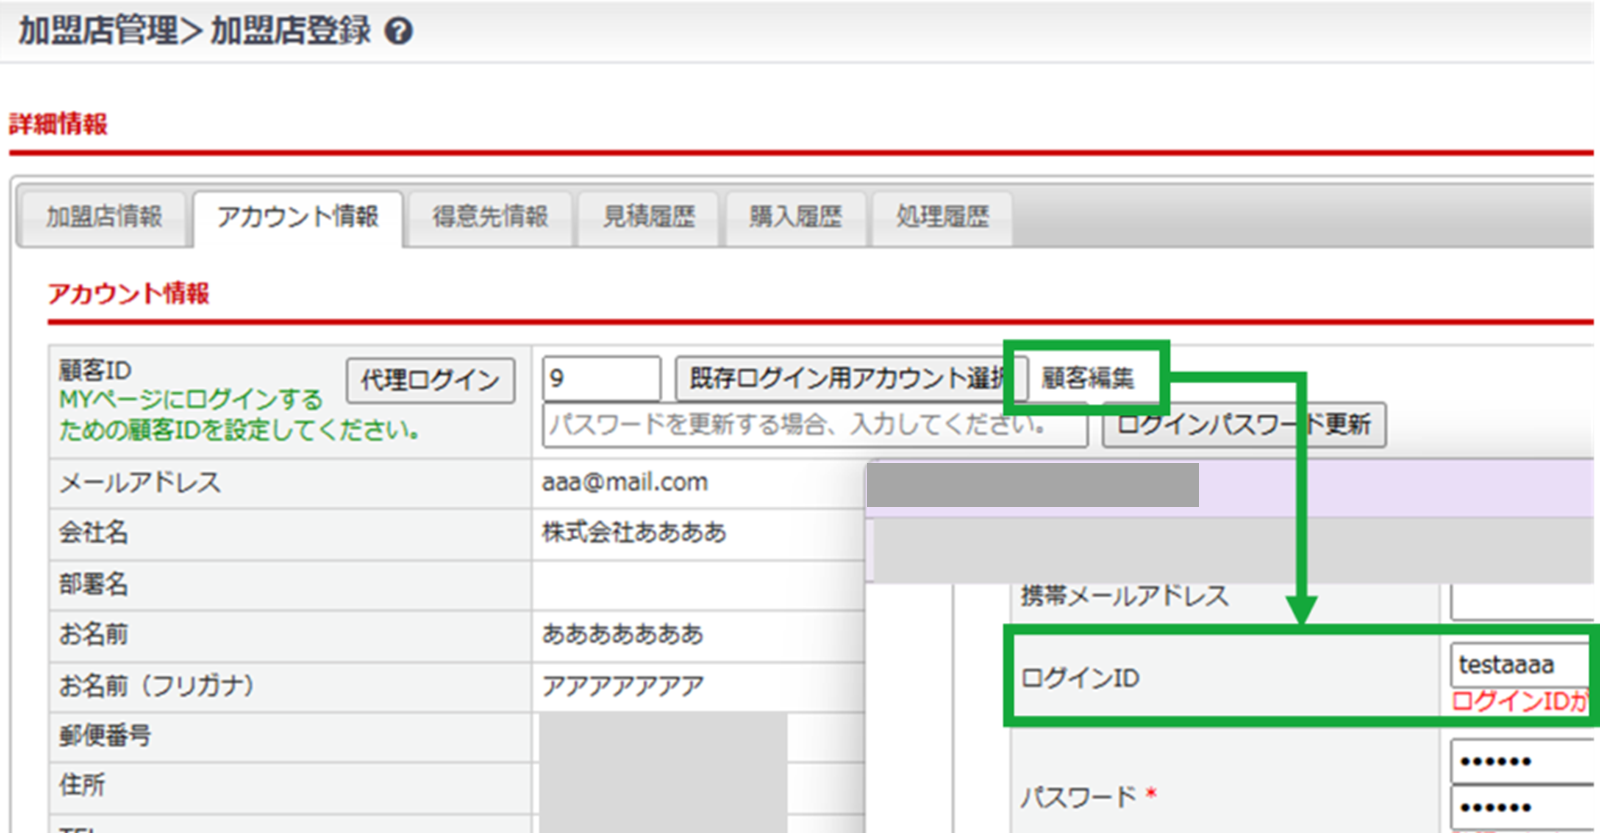1600x833 pixels.
Task: Click the 部署名 row label
Action: click(x=94, y=584)
